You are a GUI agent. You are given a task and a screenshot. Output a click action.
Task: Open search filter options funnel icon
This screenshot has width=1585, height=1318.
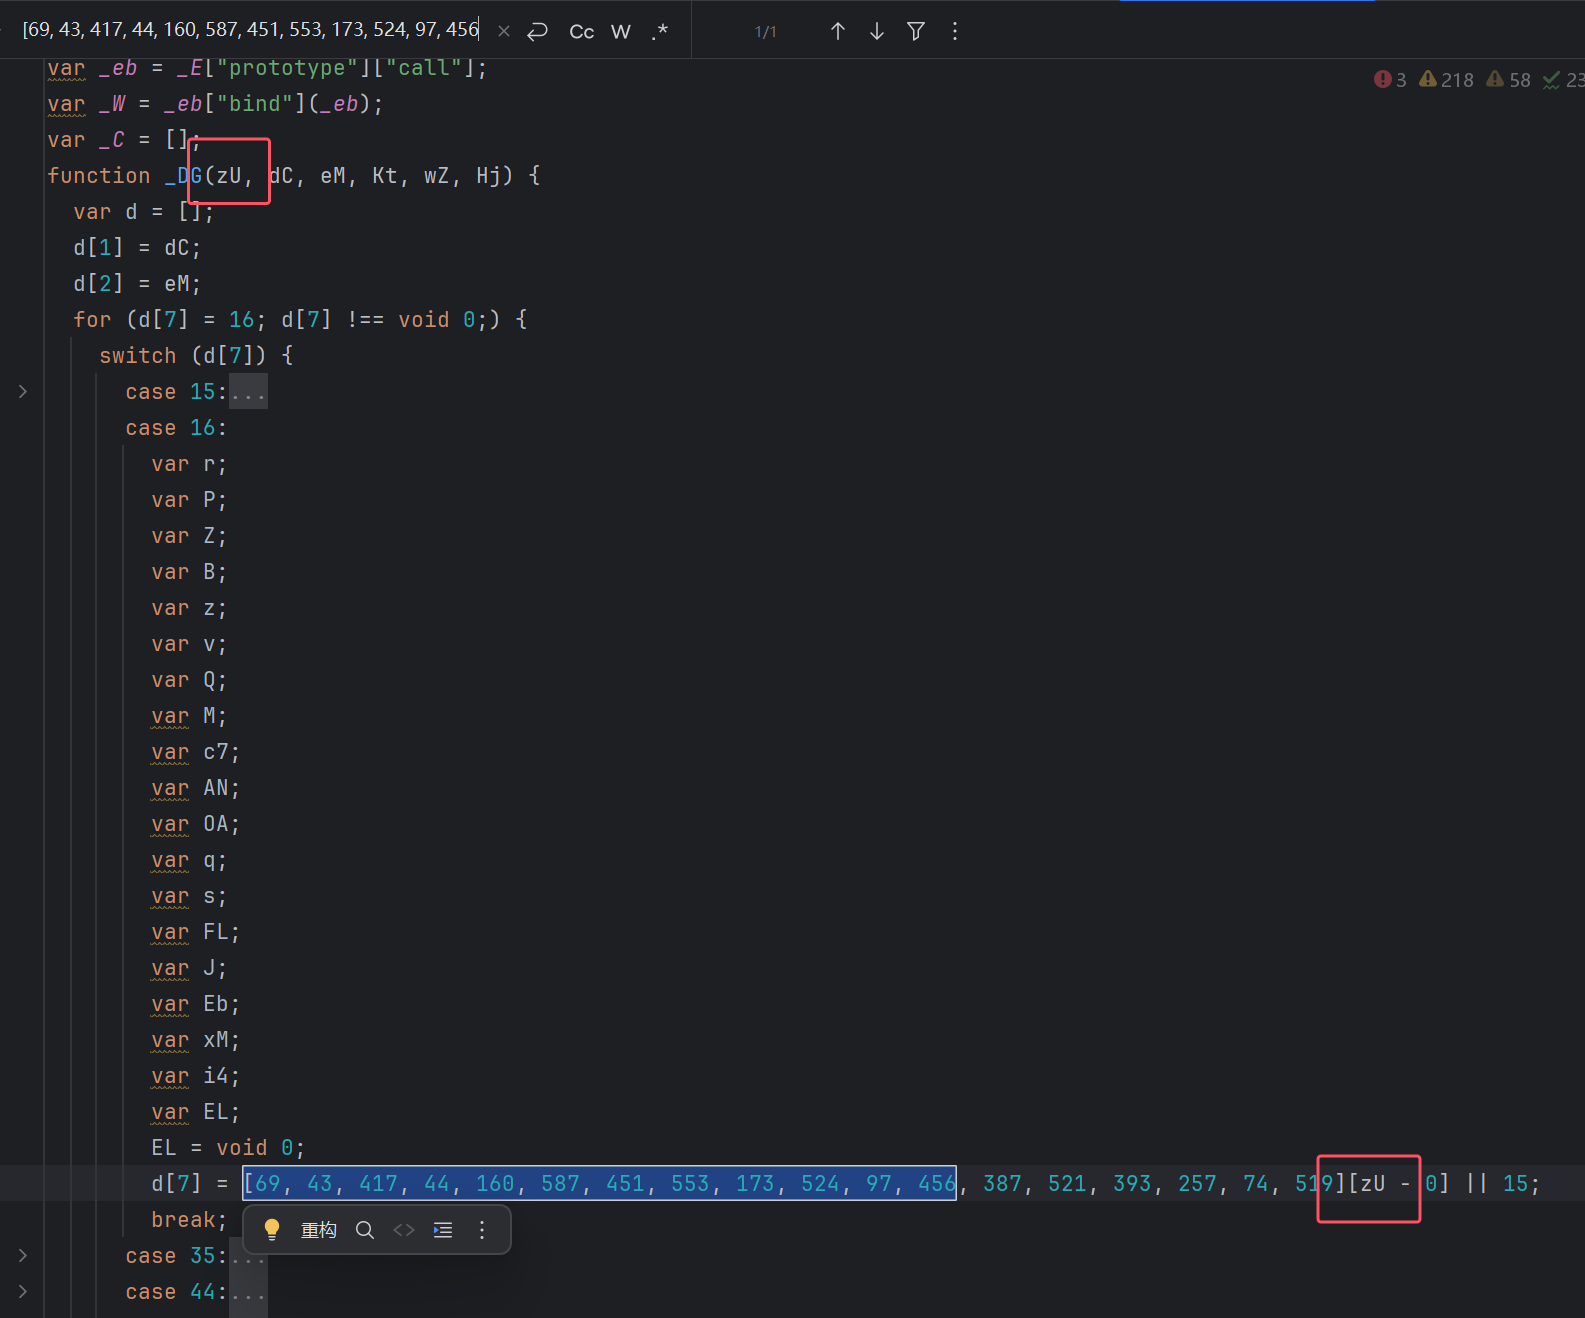916,31
